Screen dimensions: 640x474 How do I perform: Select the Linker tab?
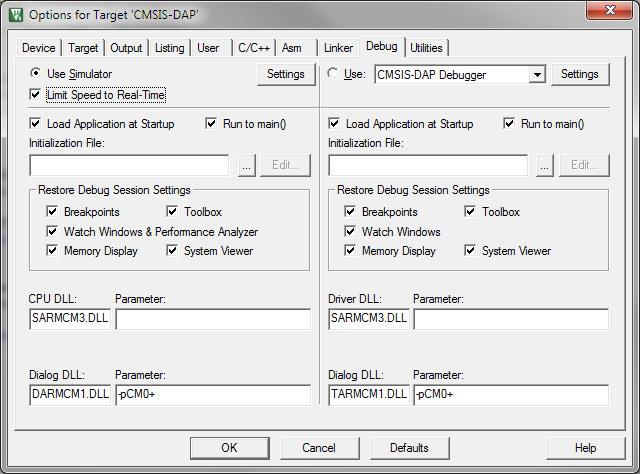click(338, 48)
